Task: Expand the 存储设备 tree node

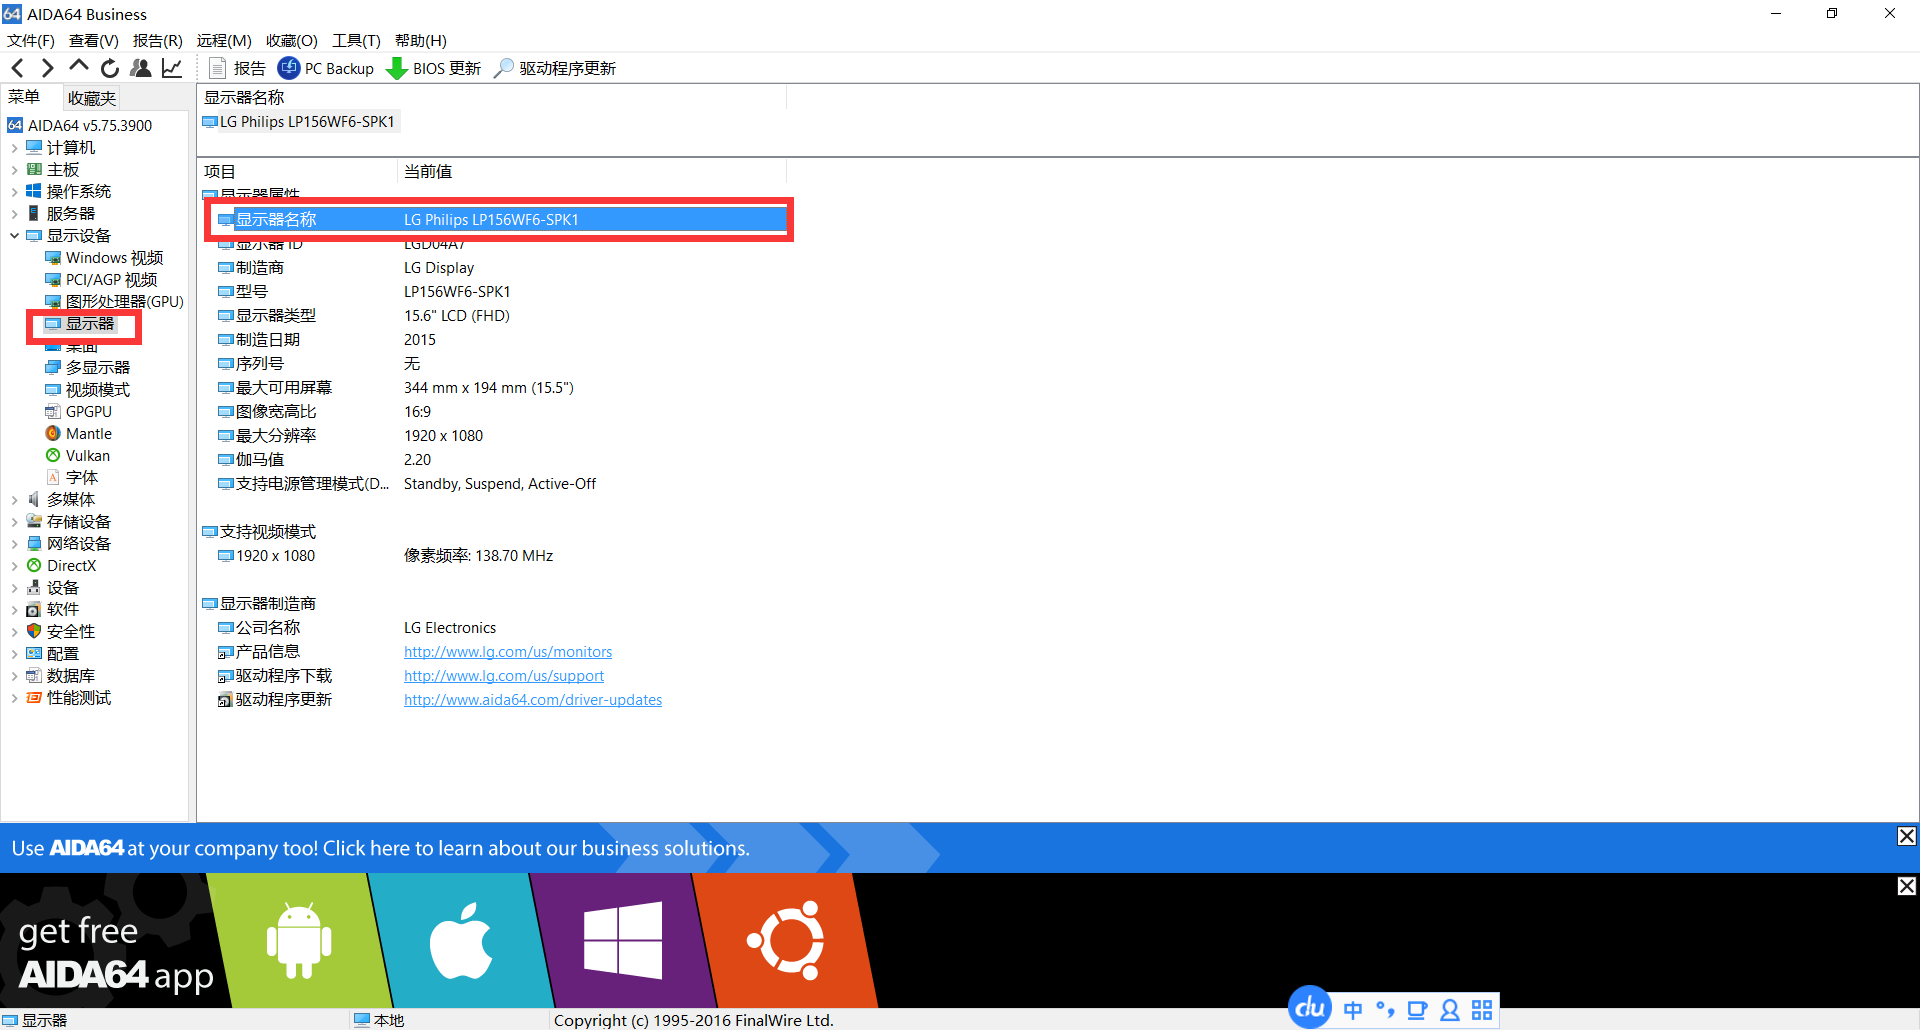Action: [x=14, y=522]
